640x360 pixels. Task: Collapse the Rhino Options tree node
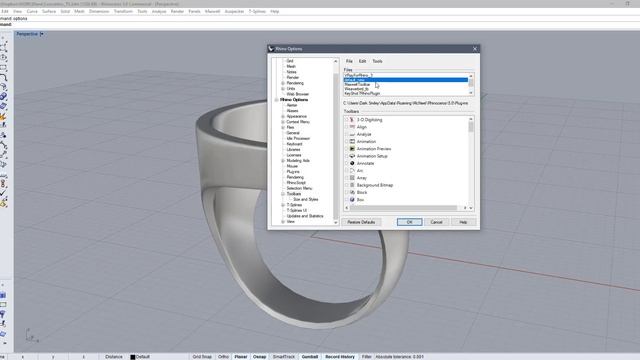pos(276,100)
